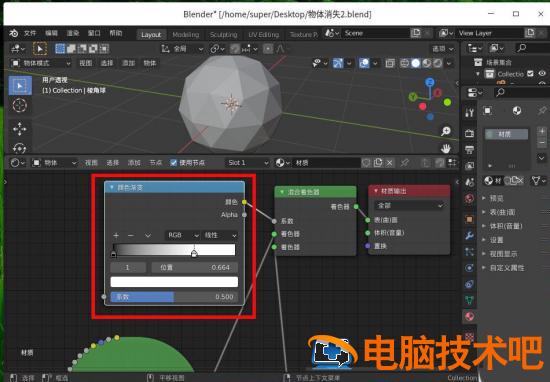This screenshot has width=550, height=382.
Task: Click the white color swatch in color ramp node
Action: [174, 282]
